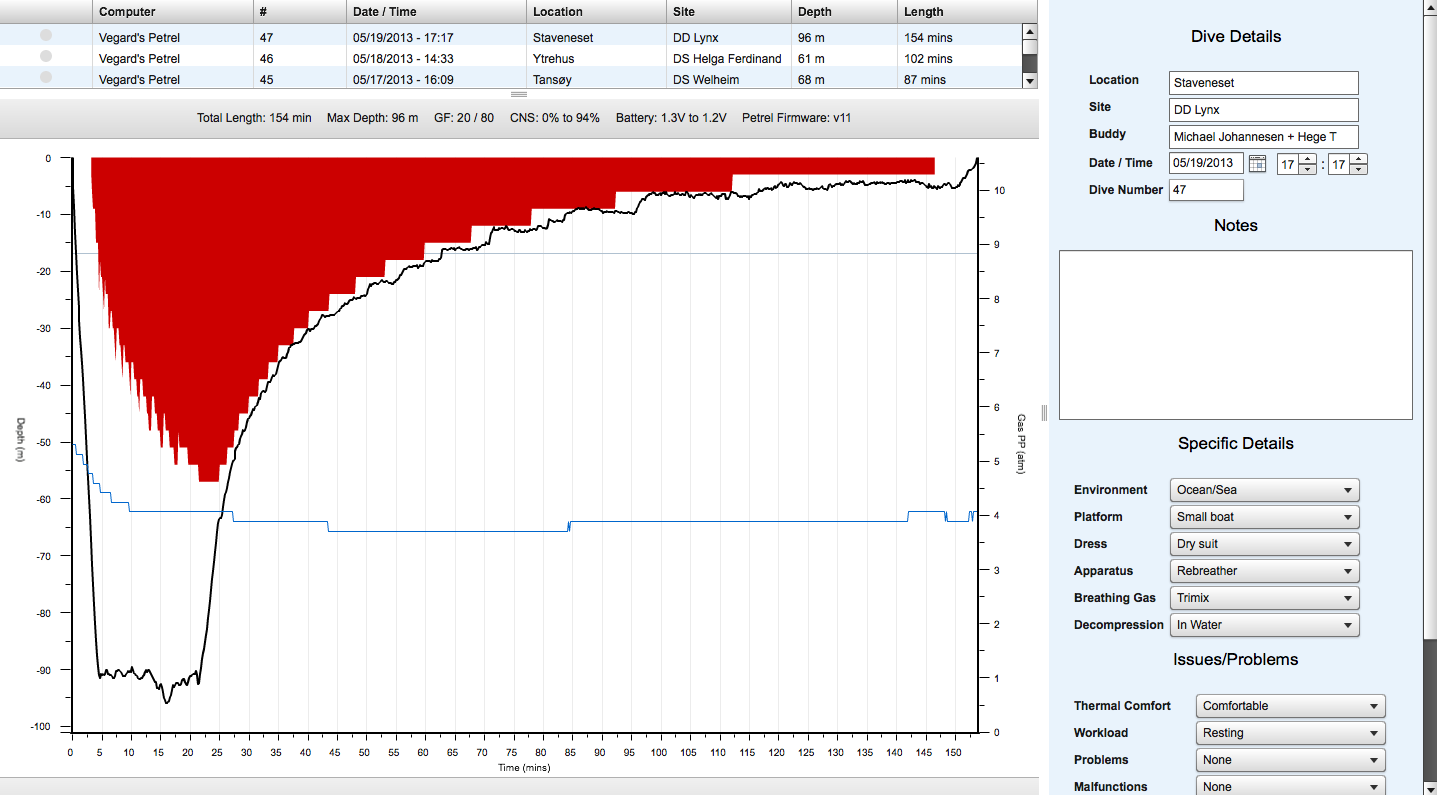Toggle the status circle for dive 45
This screenshot has width=1437, height=795.
tap(46, 77)
